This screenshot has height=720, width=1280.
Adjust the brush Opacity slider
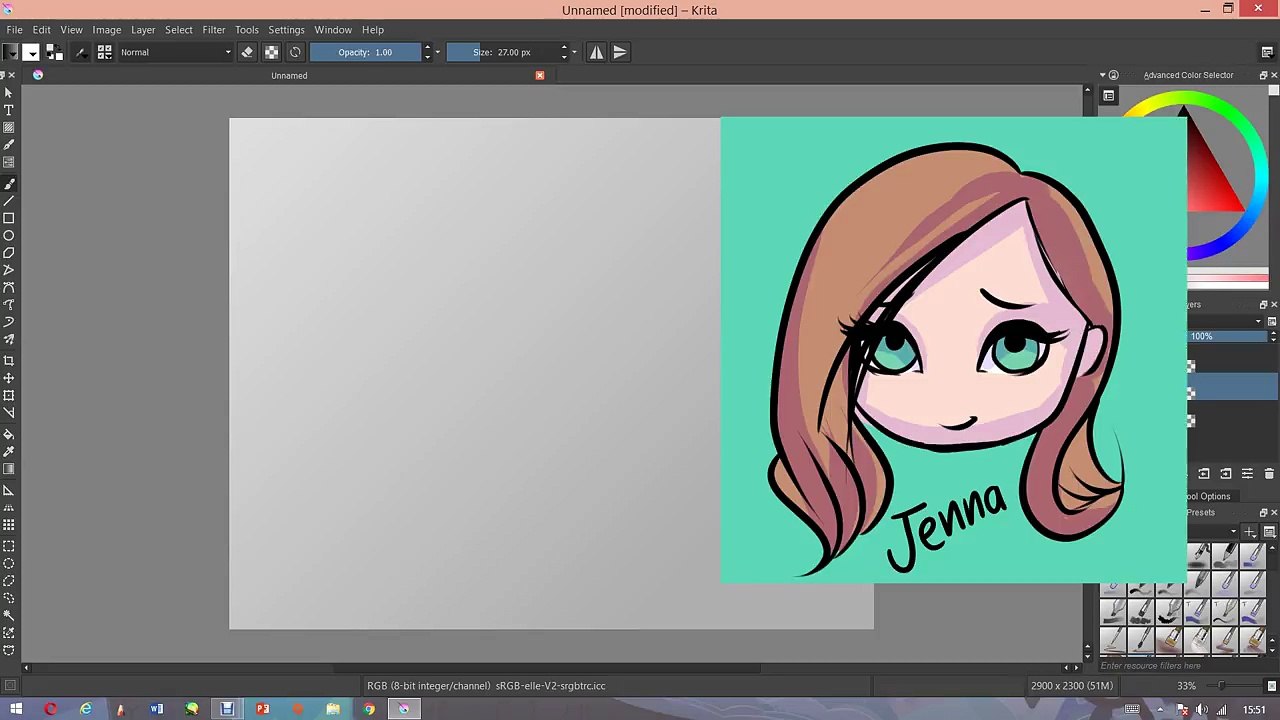click(x=365, y=52)
